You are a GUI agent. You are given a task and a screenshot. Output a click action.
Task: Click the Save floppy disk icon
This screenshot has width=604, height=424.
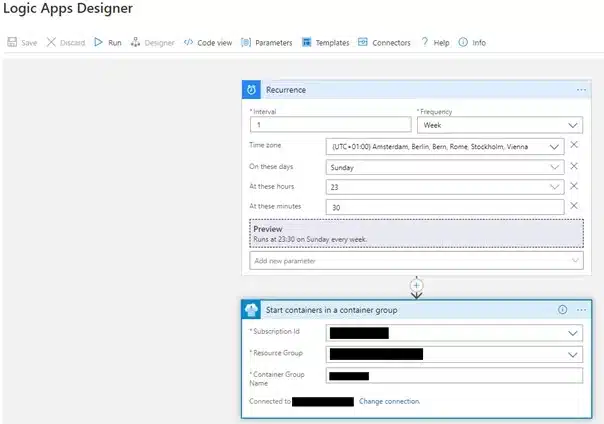pos(12,42)
